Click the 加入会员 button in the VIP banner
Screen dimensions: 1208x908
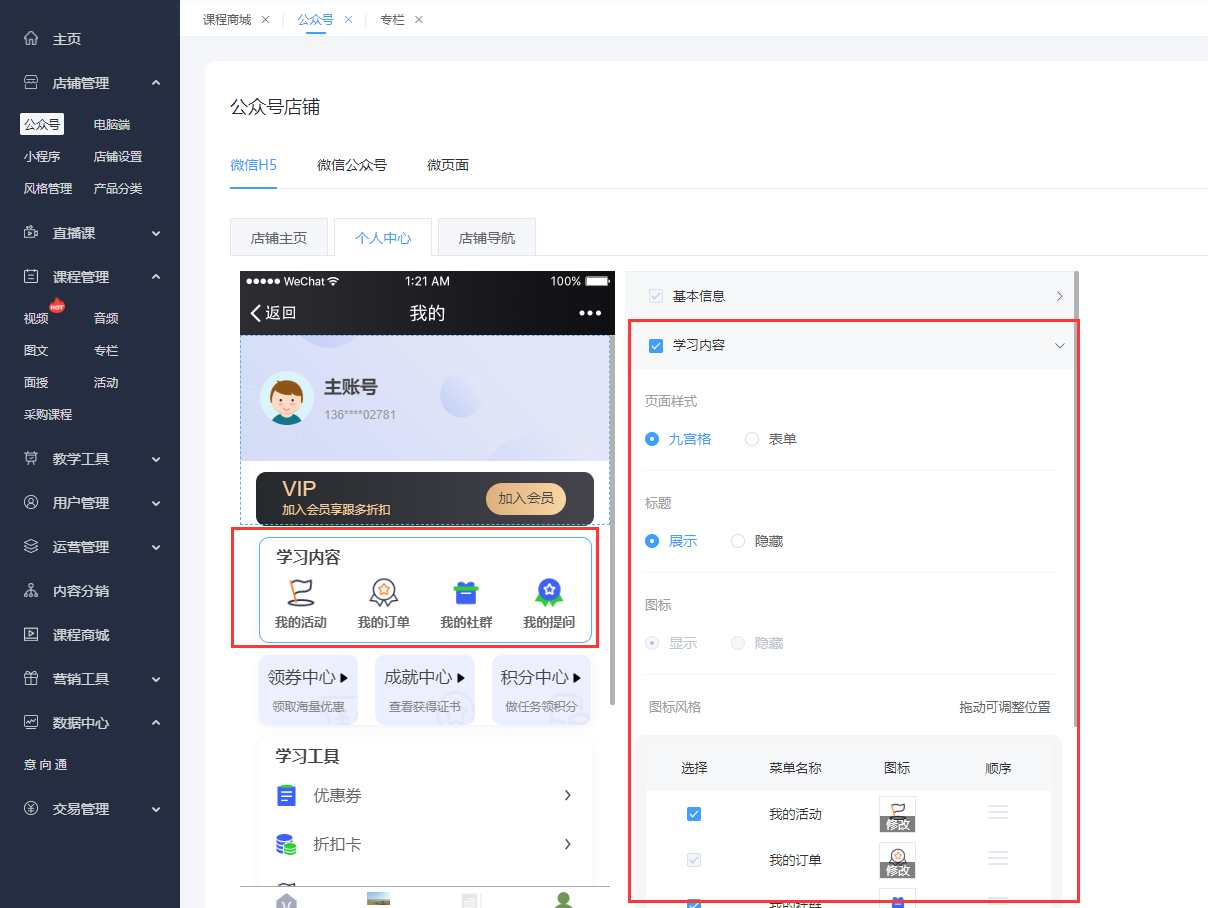tap(525, 498)
